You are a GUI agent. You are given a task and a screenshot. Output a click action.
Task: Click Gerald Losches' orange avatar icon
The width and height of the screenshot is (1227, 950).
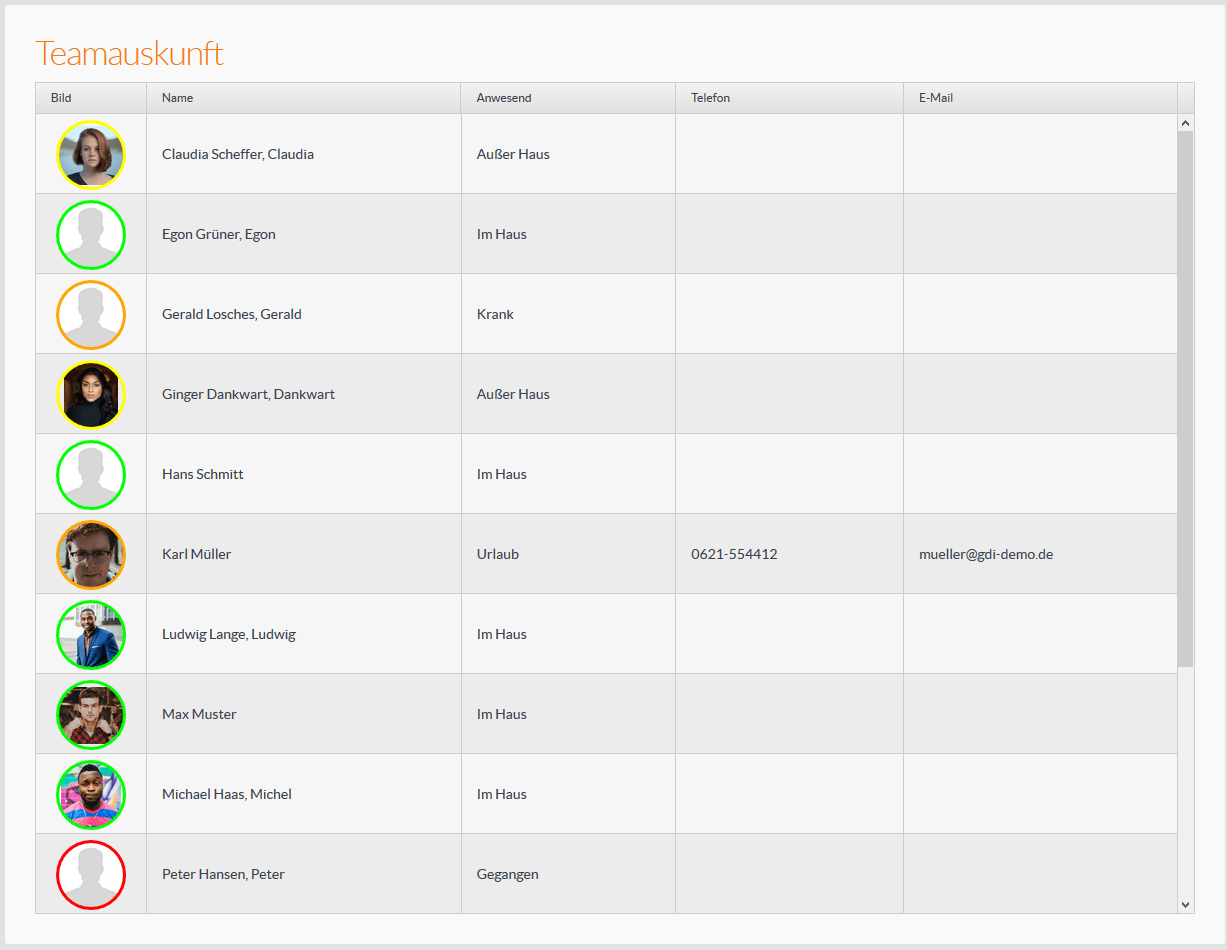coord(91,314)
